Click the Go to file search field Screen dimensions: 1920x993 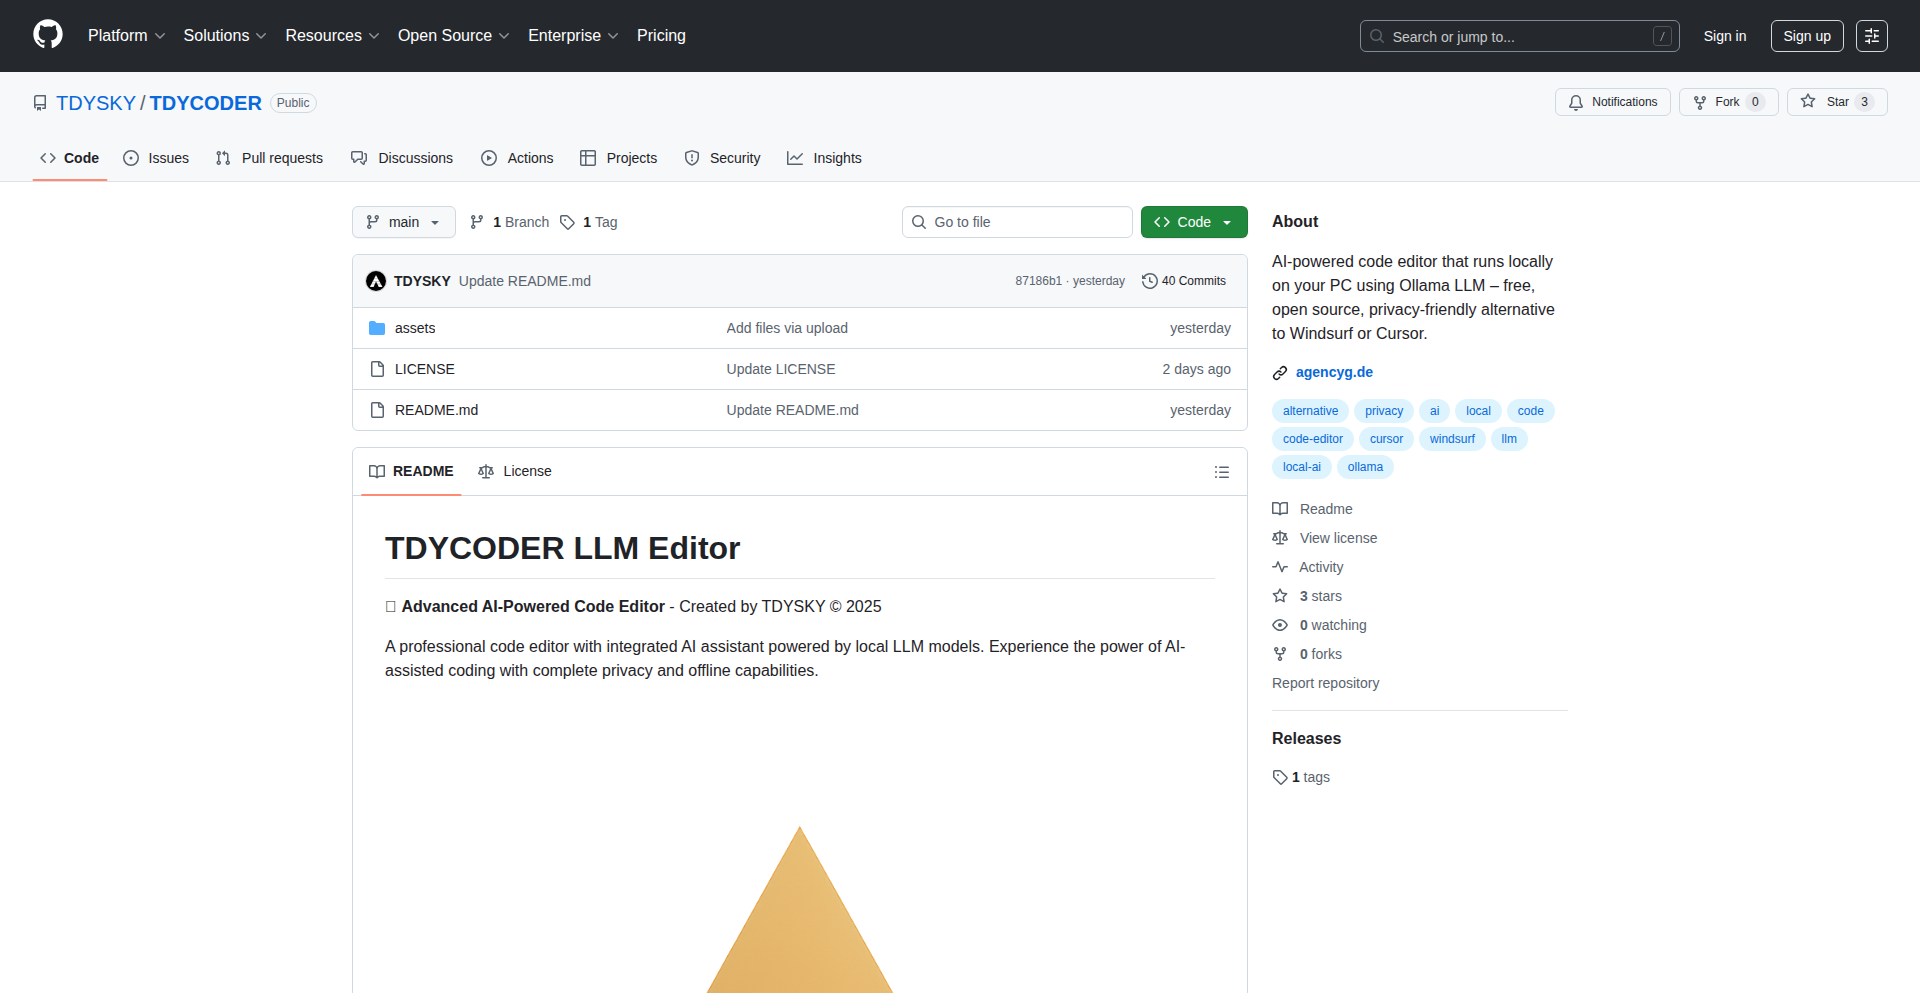coord(1017,222)
